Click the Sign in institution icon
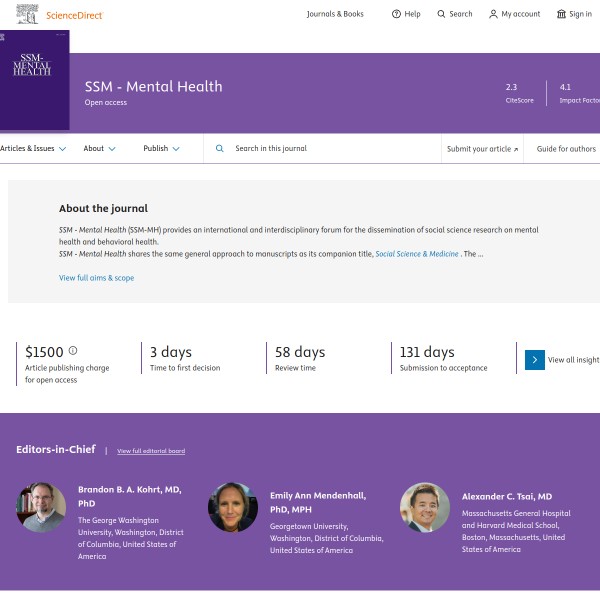 tap(561, 14)
